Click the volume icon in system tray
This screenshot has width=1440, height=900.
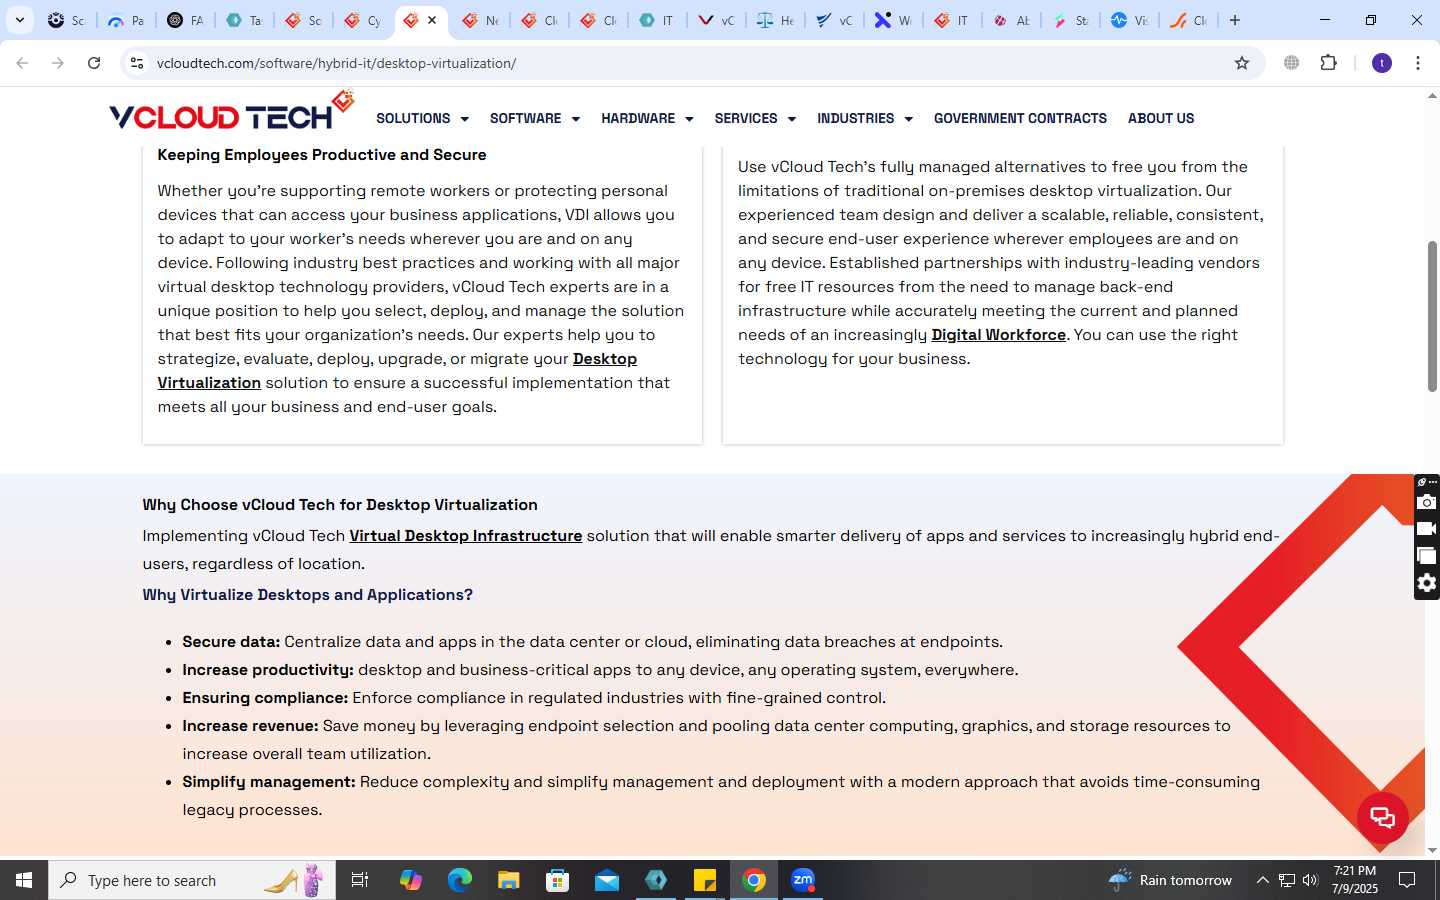click(1310, 880)
